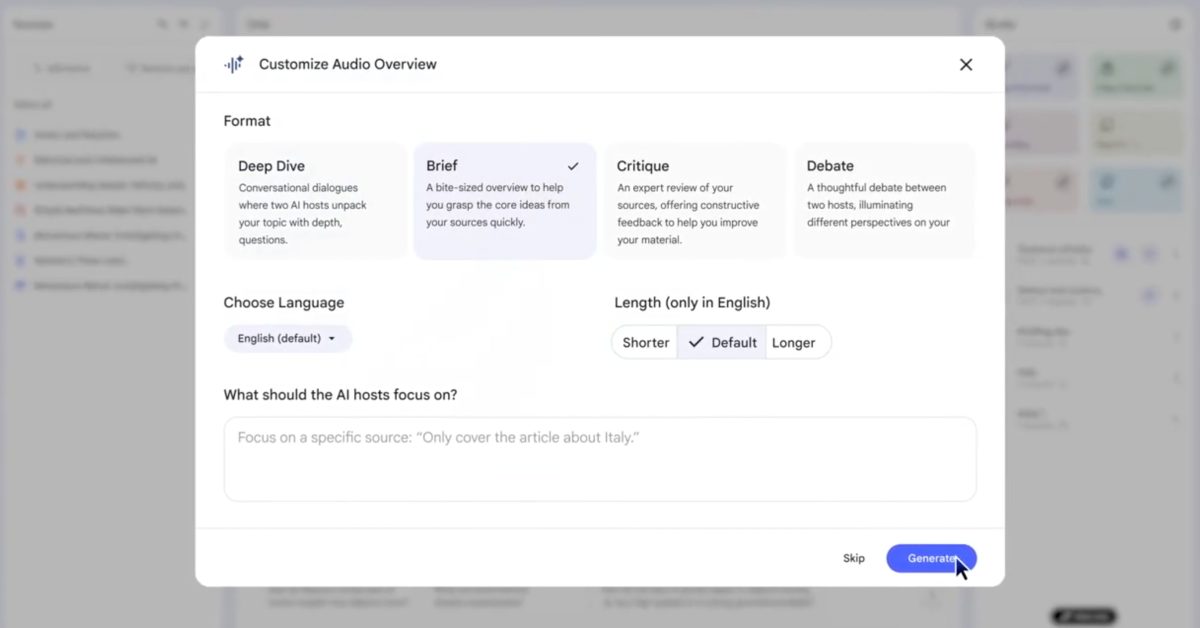Click the Generate button
Viewport: 1200px width, 628px height.
(x=931, y=558)
